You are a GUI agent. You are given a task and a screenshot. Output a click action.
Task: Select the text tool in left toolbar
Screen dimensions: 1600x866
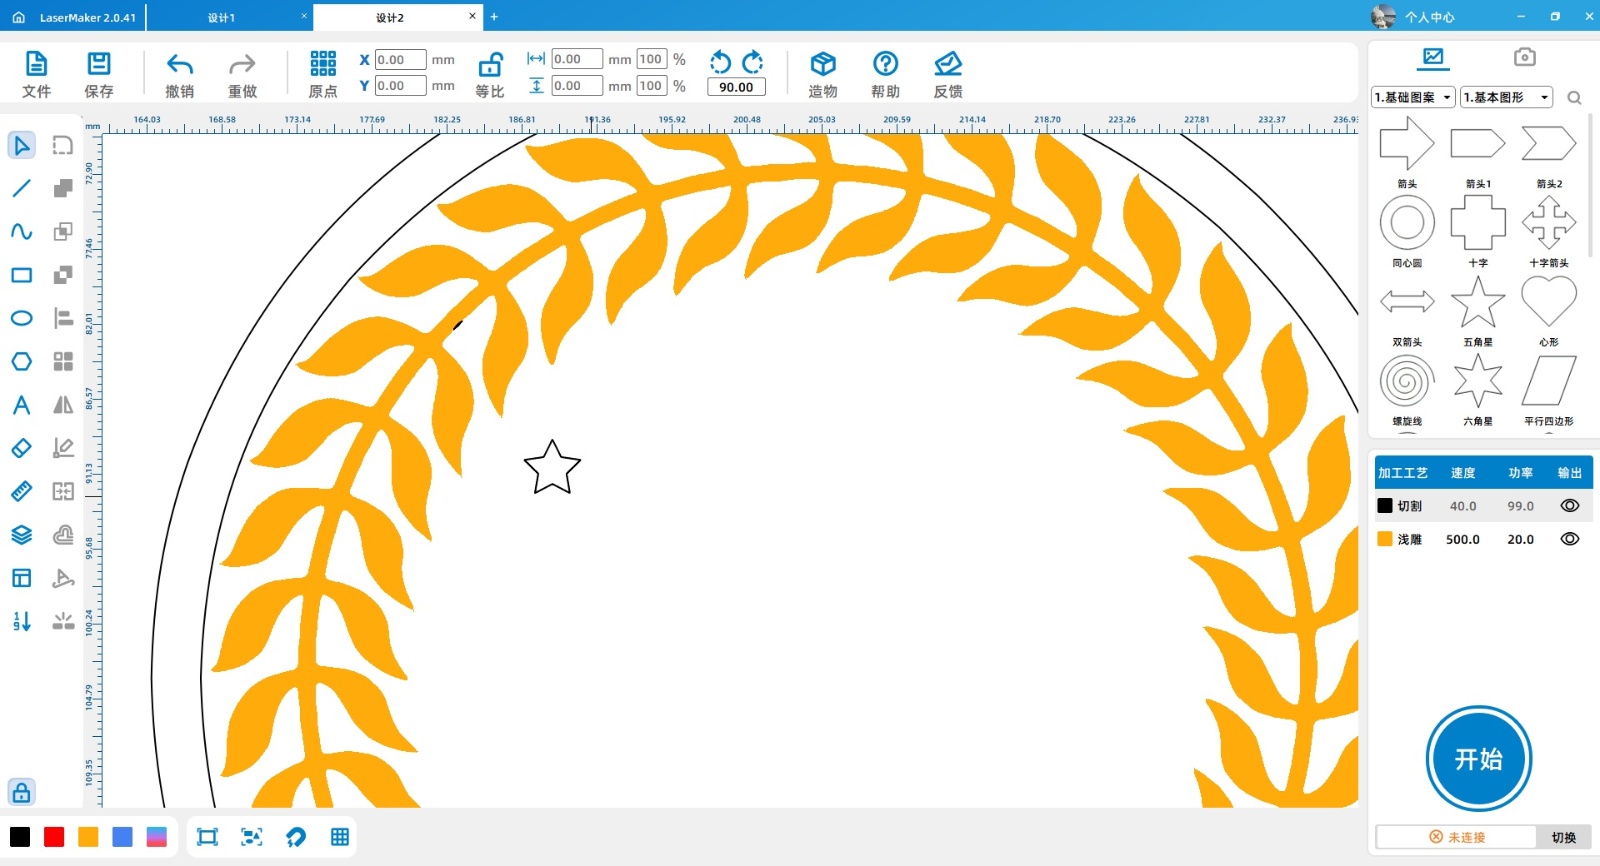pos(21,405)
